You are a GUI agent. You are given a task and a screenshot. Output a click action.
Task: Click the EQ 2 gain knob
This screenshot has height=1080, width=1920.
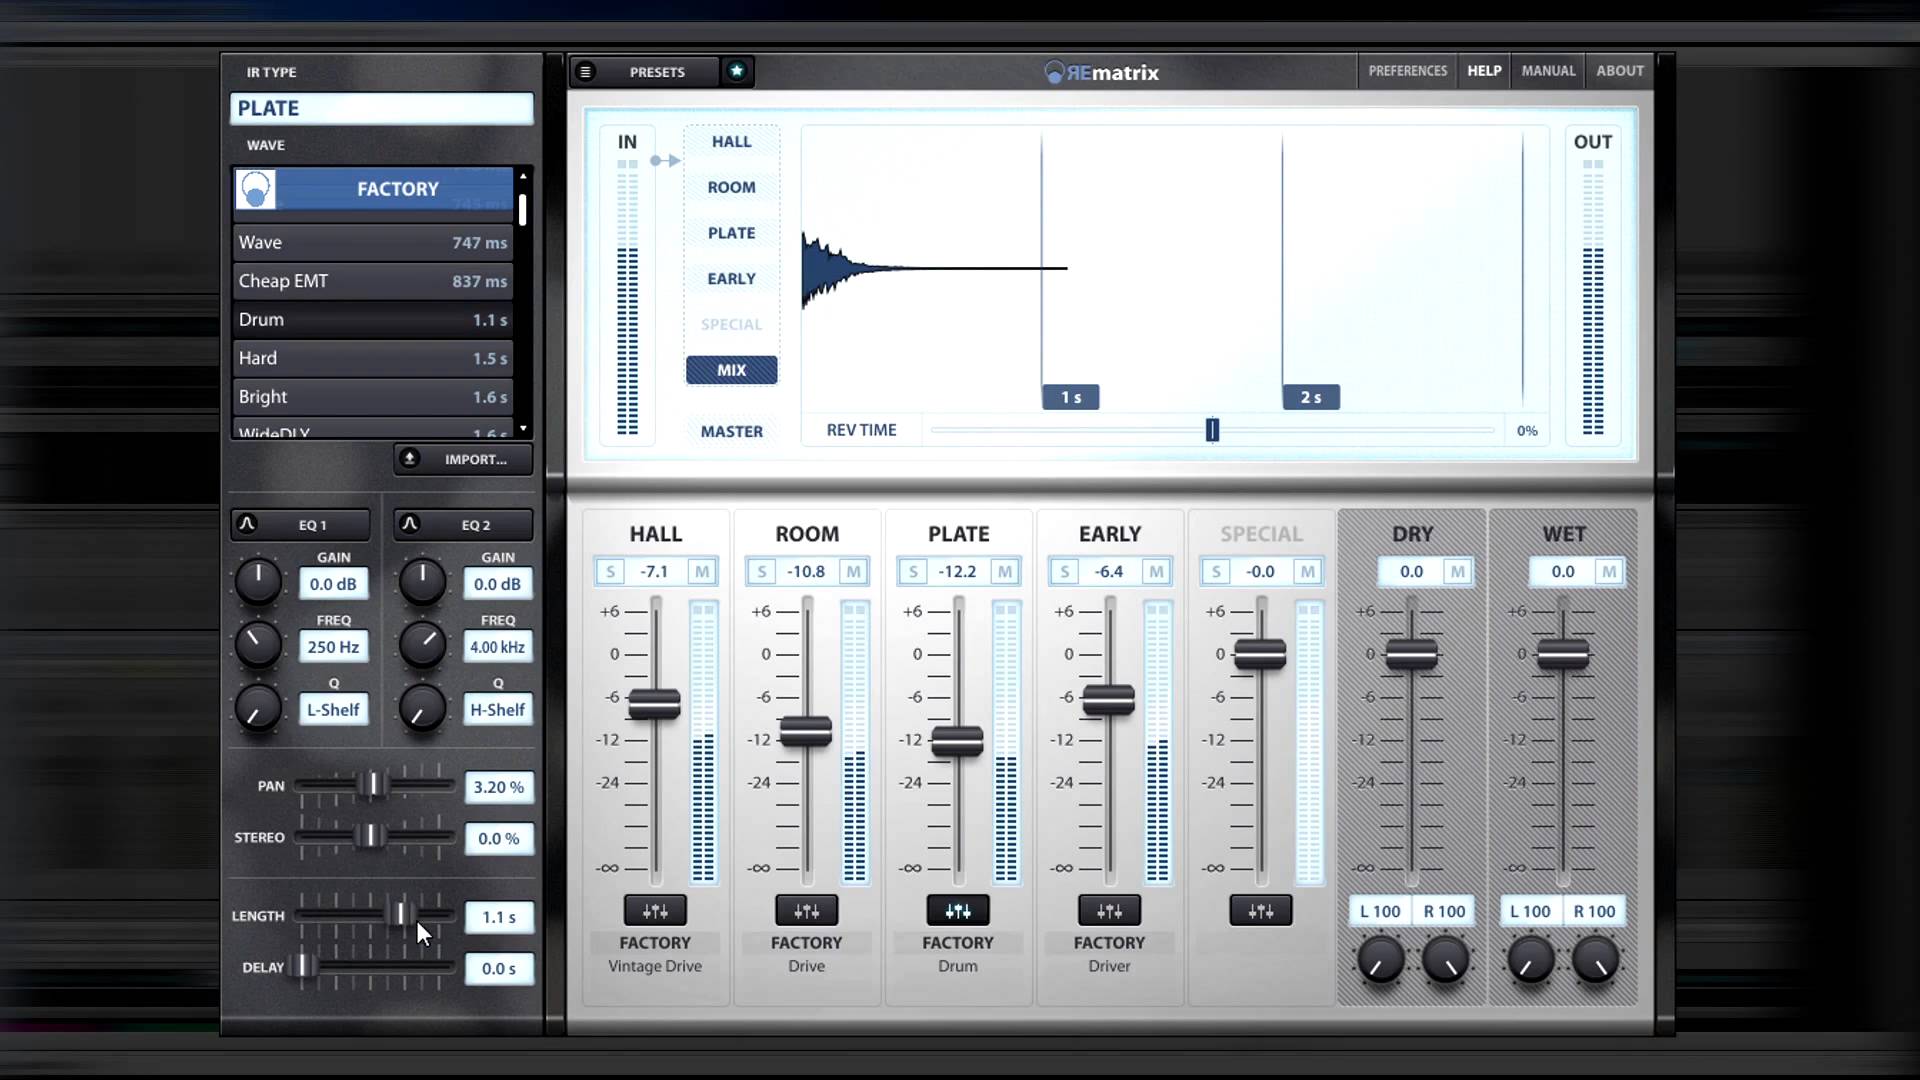point(423,581)
